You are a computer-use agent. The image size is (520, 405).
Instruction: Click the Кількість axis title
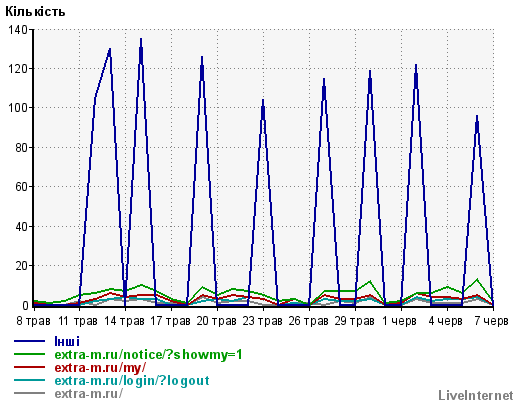click(x=35, y=12)
